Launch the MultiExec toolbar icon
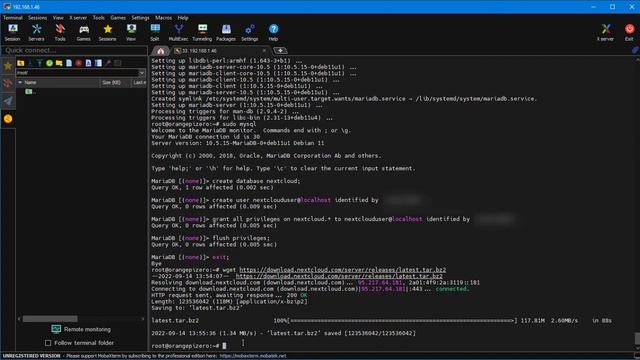Screen dimensions: 640x360 [x=178, y=32]
